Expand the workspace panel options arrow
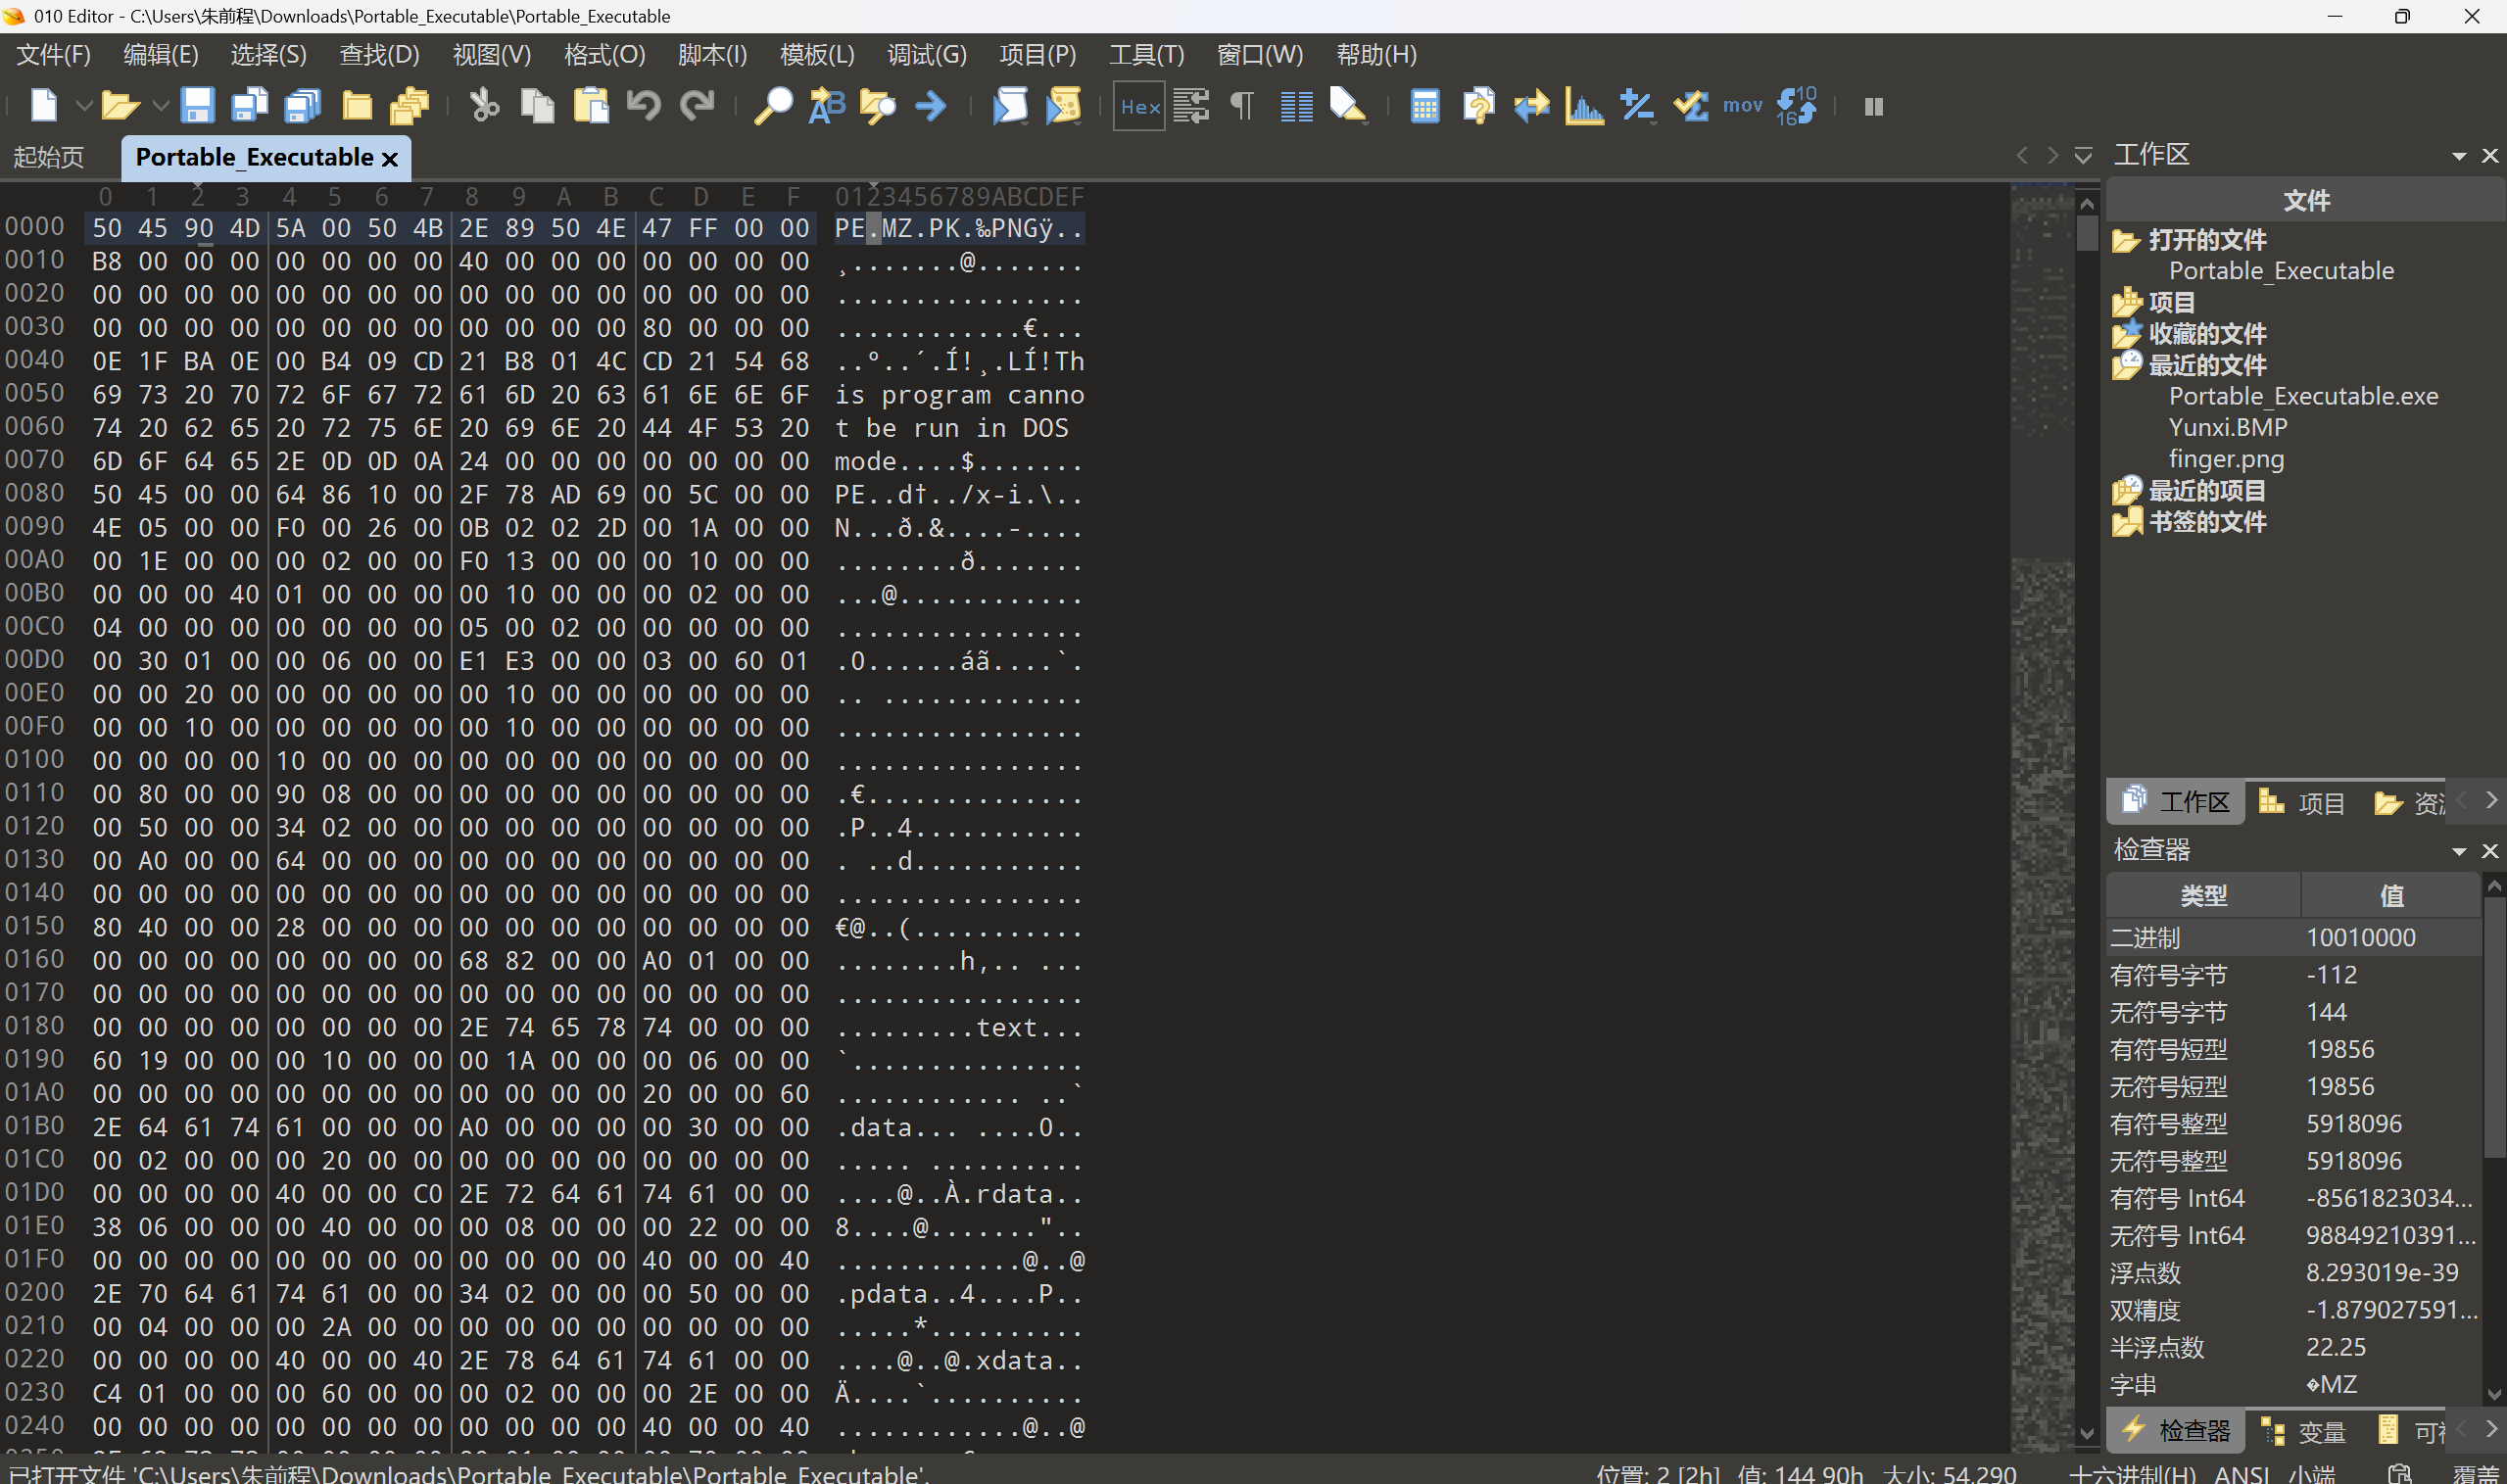 coord(2458,156)
